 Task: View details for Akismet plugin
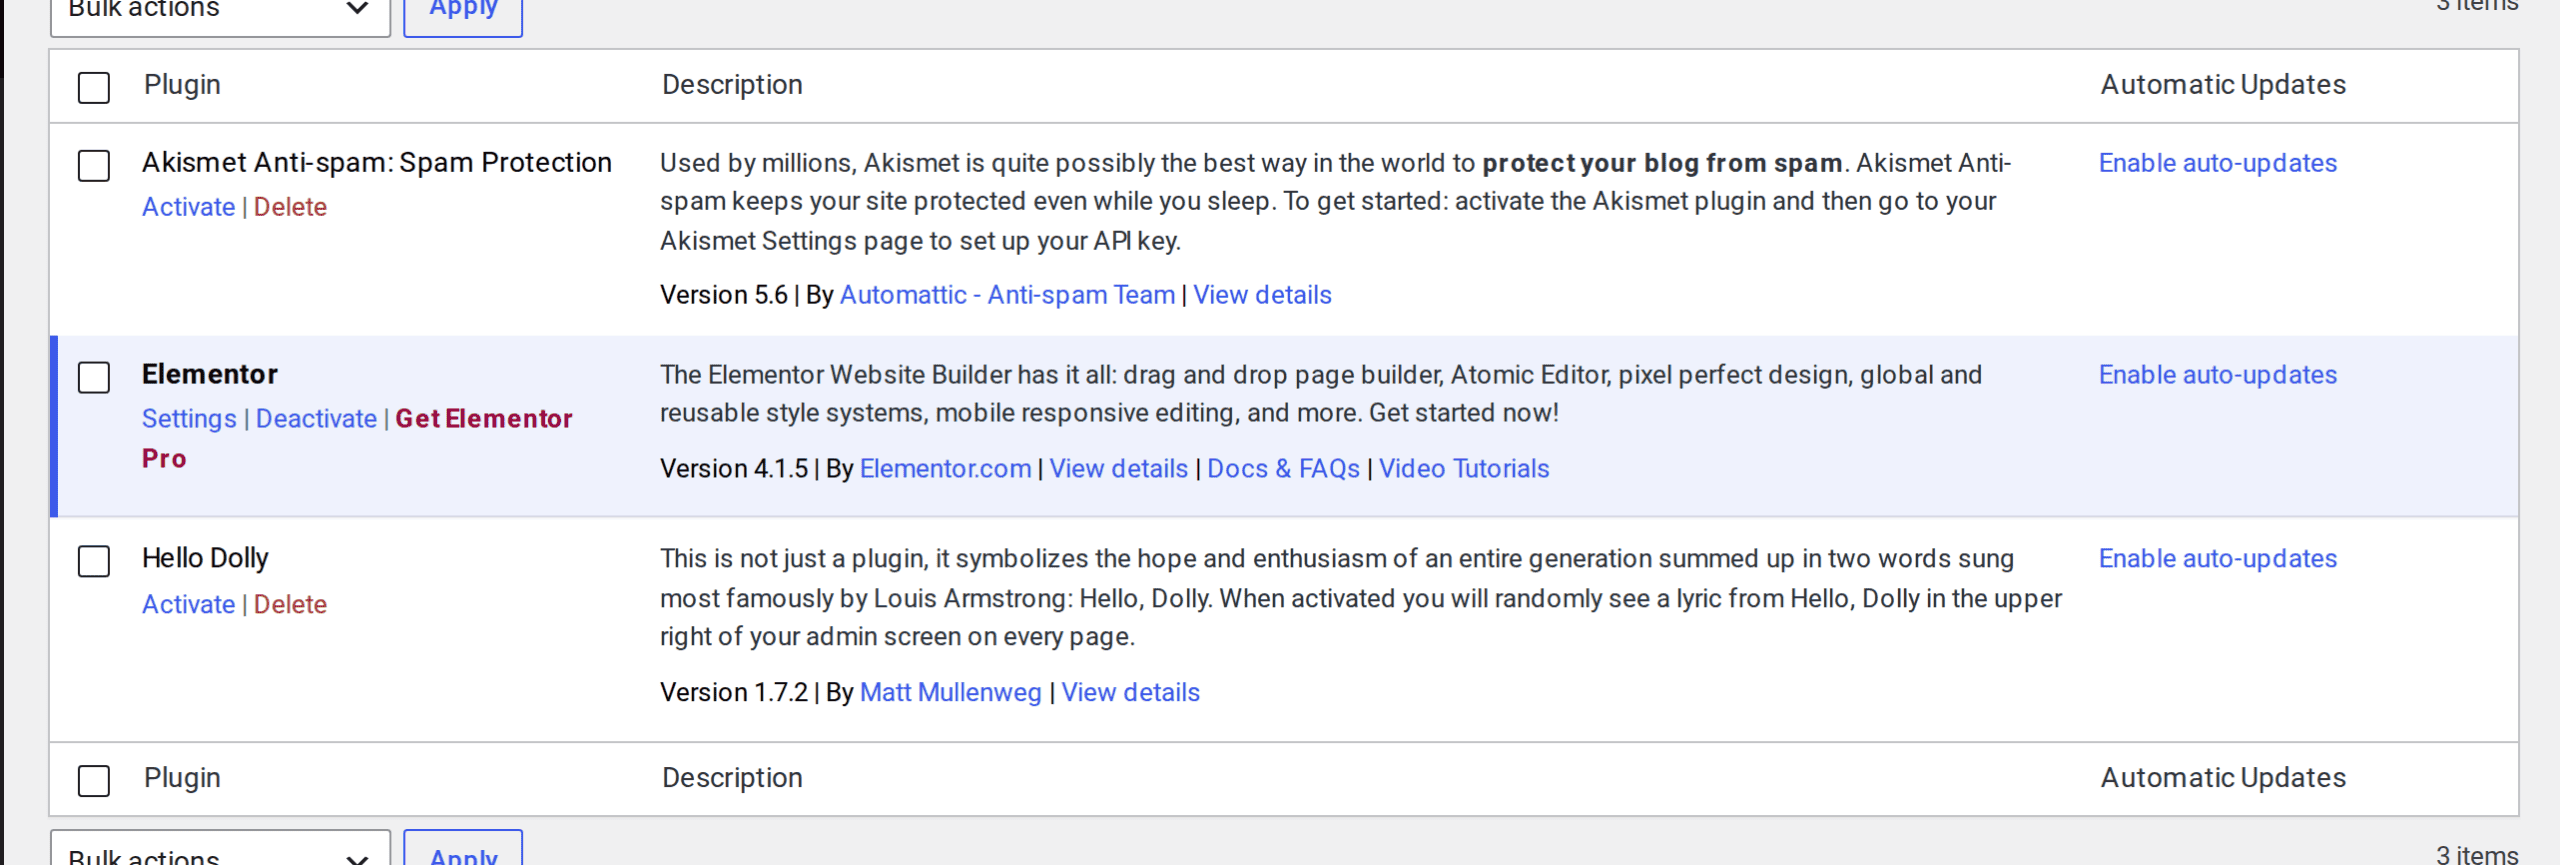click(1262, 295)
